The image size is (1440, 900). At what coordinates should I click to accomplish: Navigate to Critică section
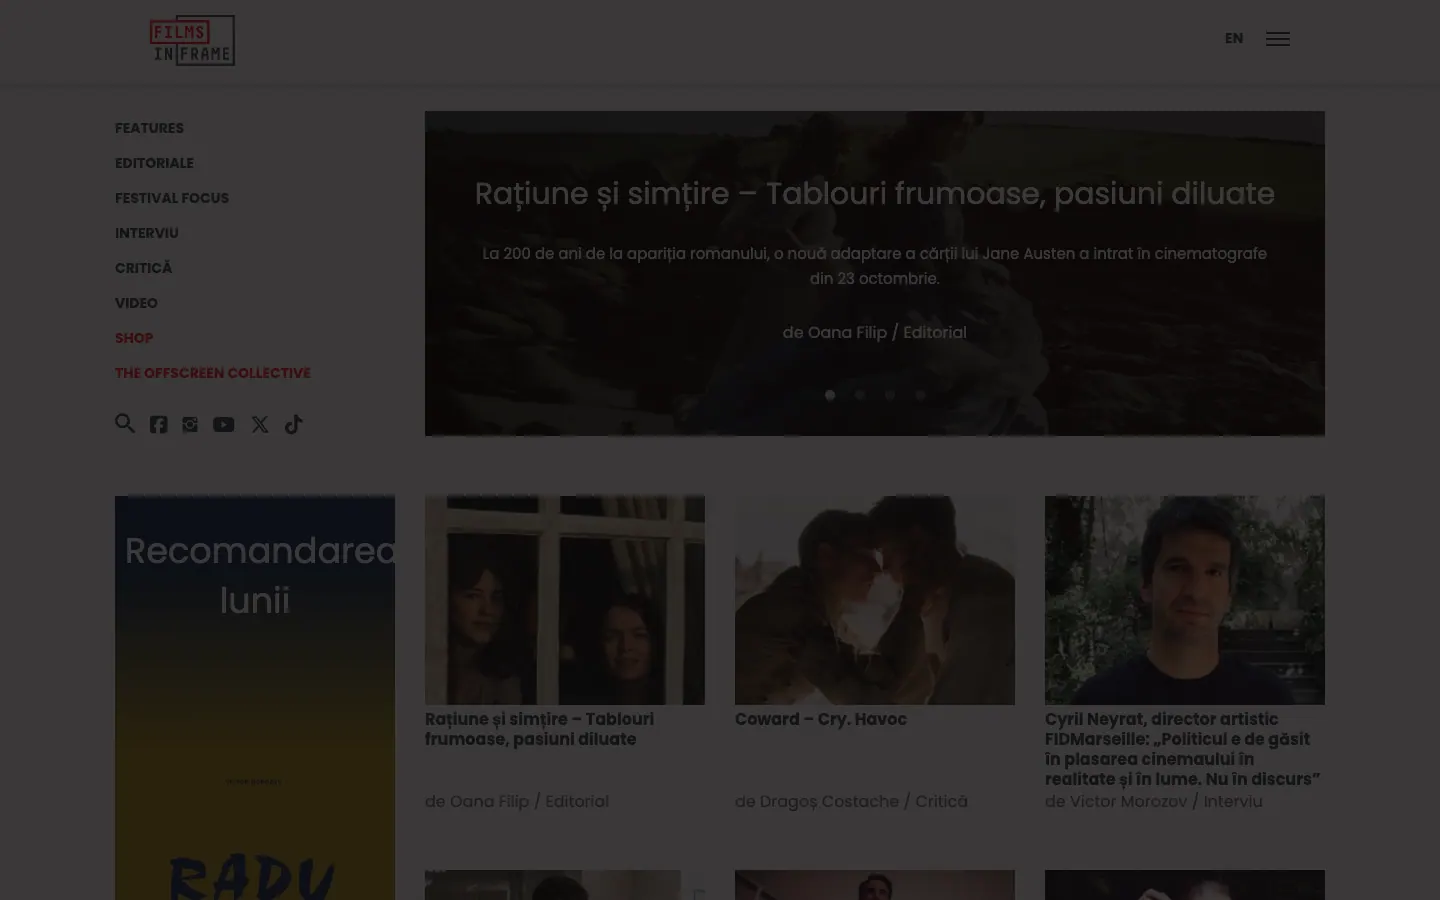[x=144, y=268]
